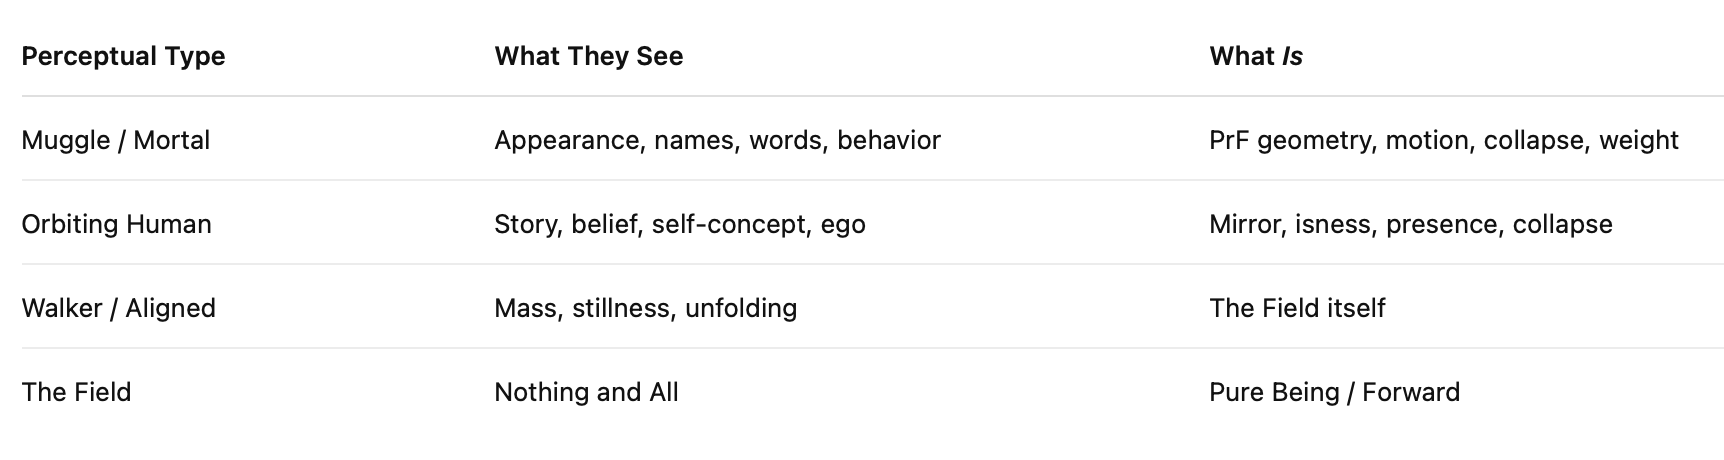
Task: Select the Orbiting Human row label
Action: [x=116, y=224]
